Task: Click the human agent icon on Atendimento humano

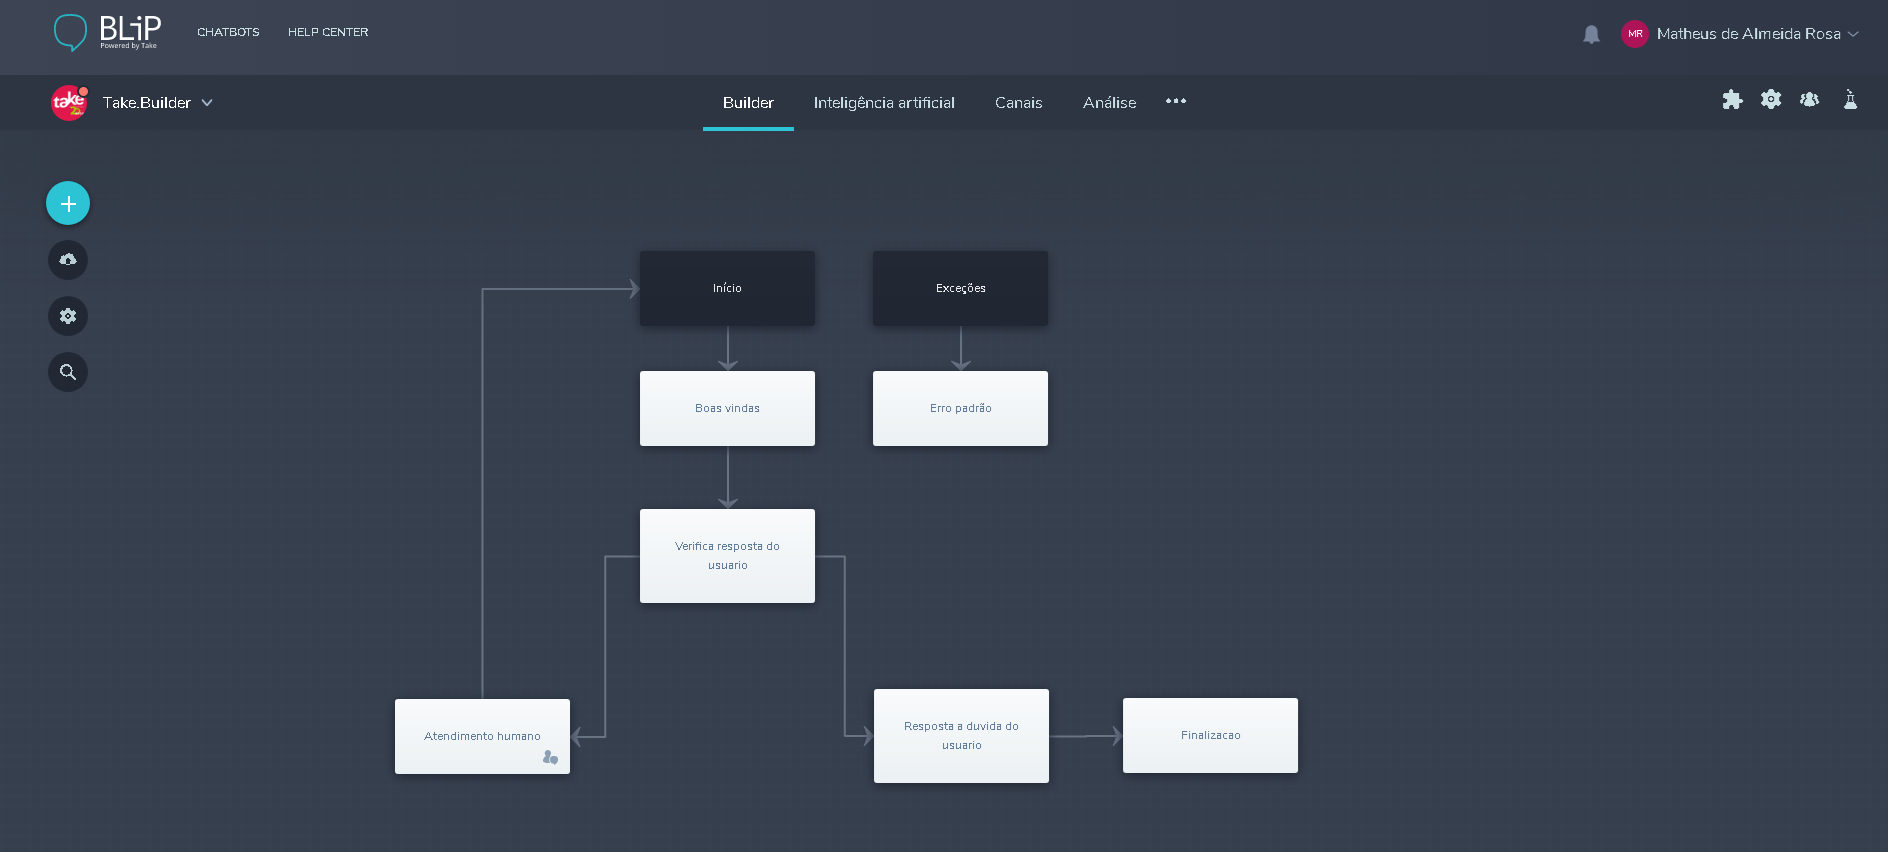Action: coord(550,757)
